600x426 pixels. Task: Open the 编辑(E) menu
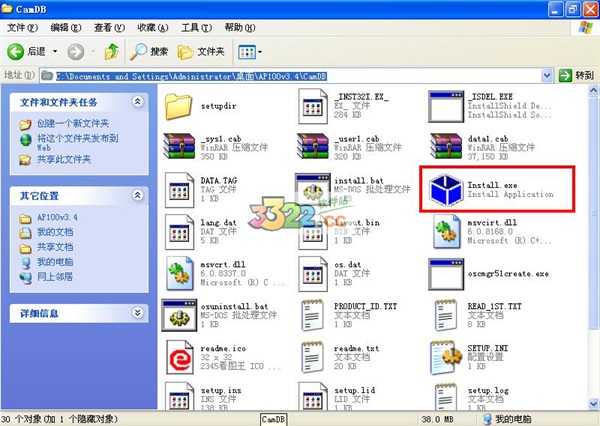[x=66, y=28]
